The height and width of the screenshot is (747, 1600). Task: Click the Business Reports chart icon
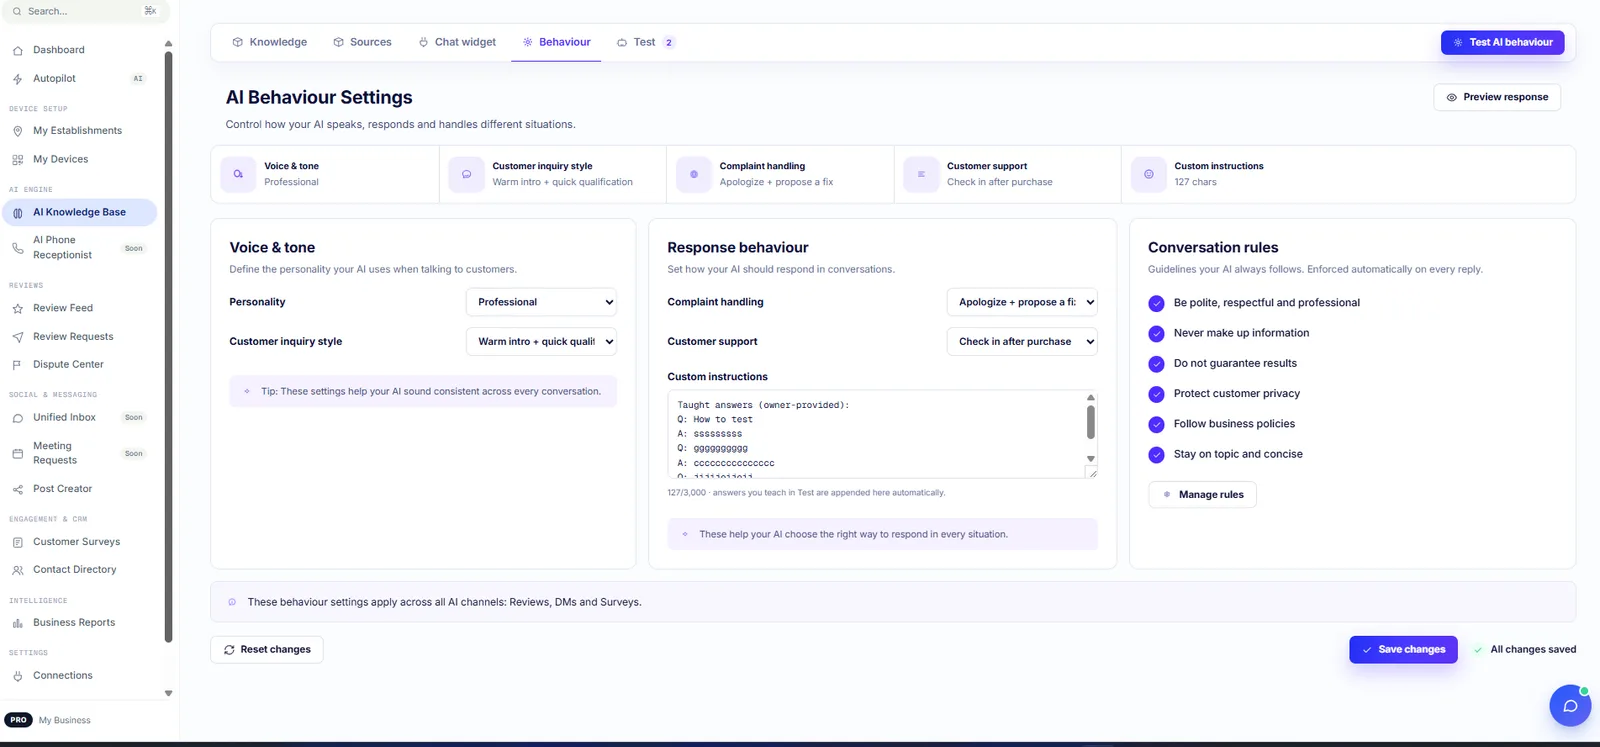pos(18,623)
